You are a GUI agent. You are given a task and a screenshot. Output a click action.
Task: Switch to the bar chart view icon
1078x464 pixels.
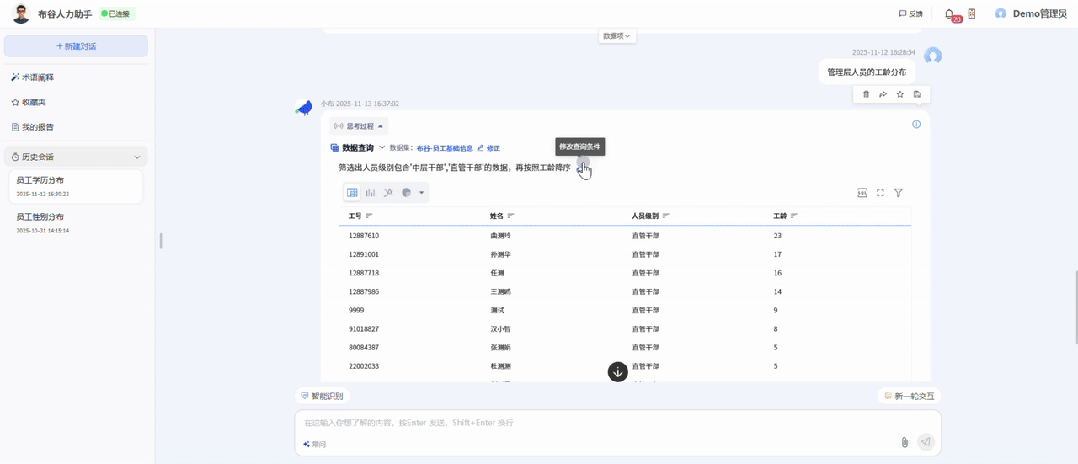(370, 192)
